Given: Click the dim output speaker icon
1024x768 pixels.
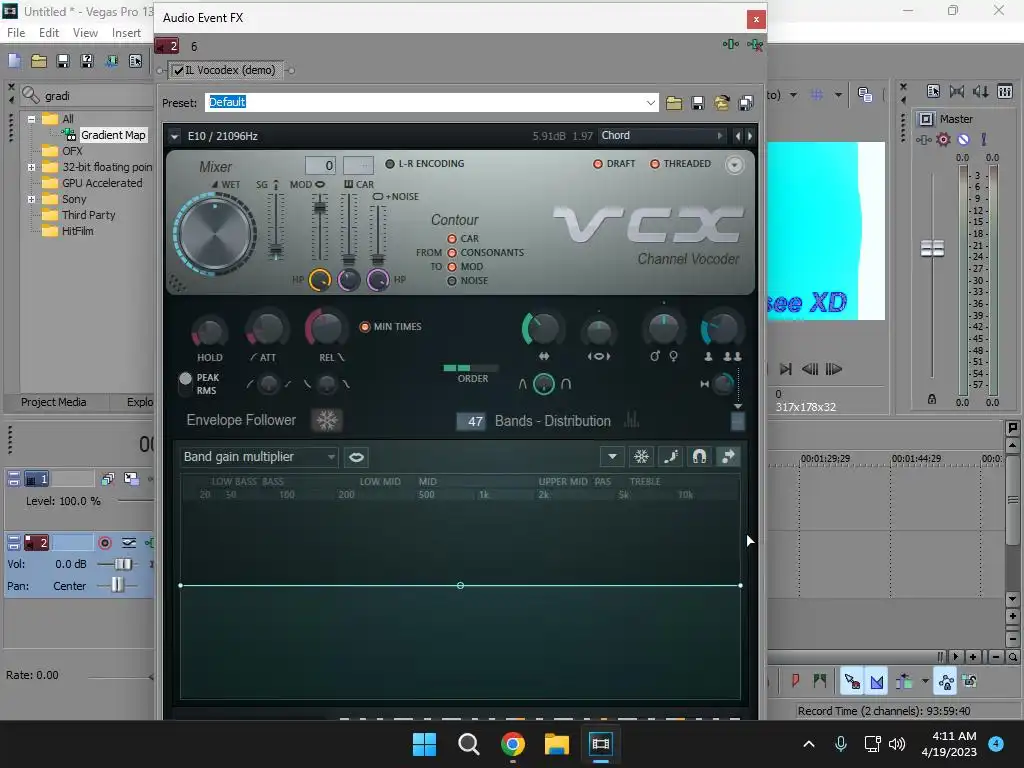Looking at the screenshot, I should pyautogui.click(x=980, y=91).
